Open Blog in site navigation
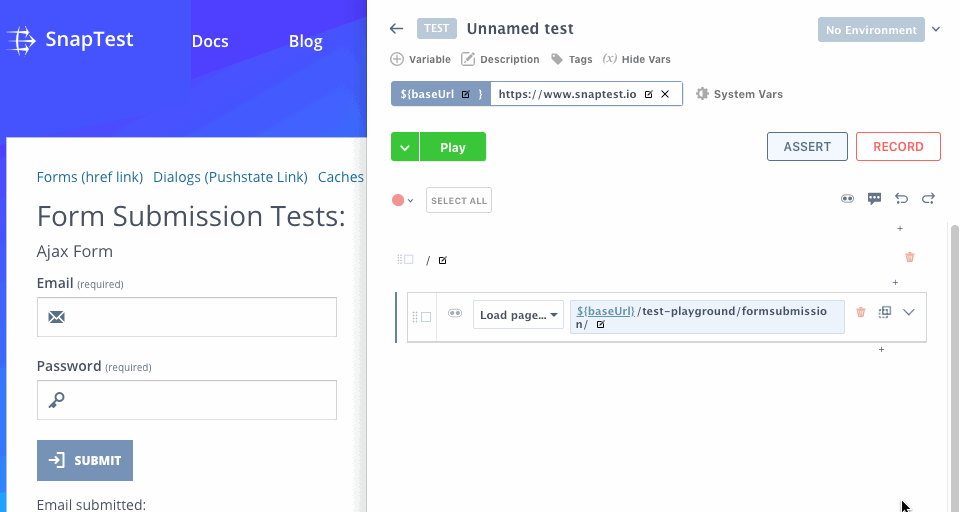Viewport: 960px width, 512px height. pos(306,41)
